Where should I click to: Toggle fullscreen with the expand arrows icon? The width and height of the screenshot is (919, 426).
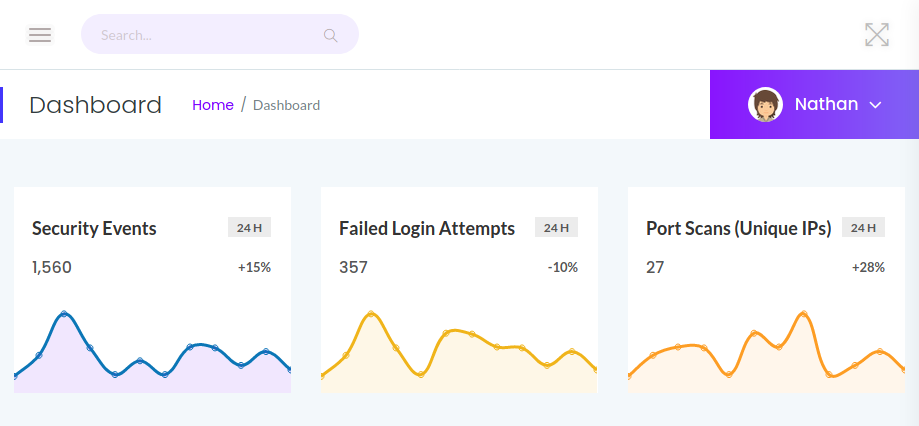click(876, 35)
